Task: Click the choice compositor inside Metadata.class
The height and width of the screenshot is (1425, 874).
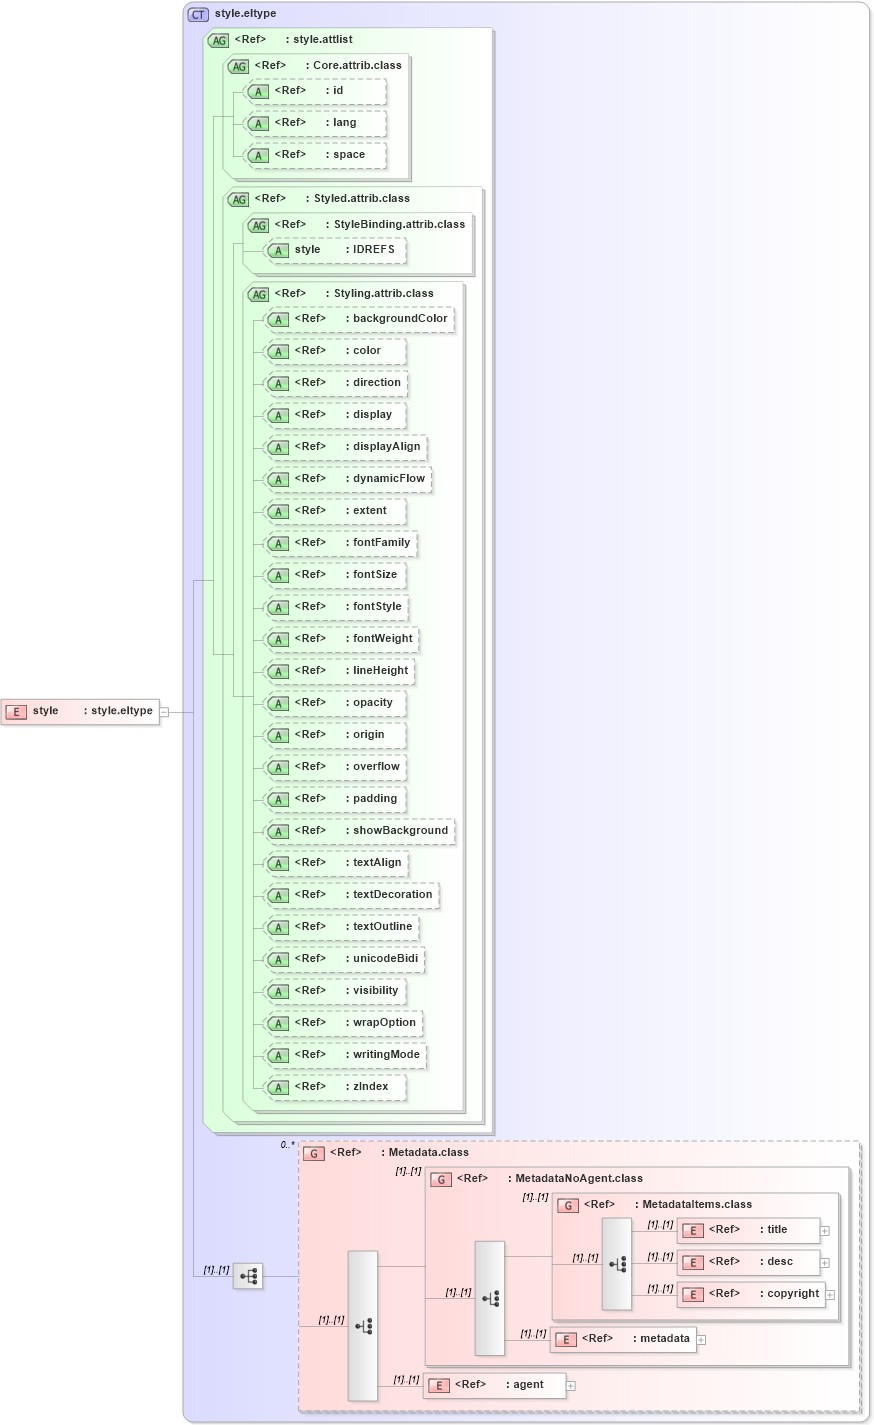Action: 363,1326
